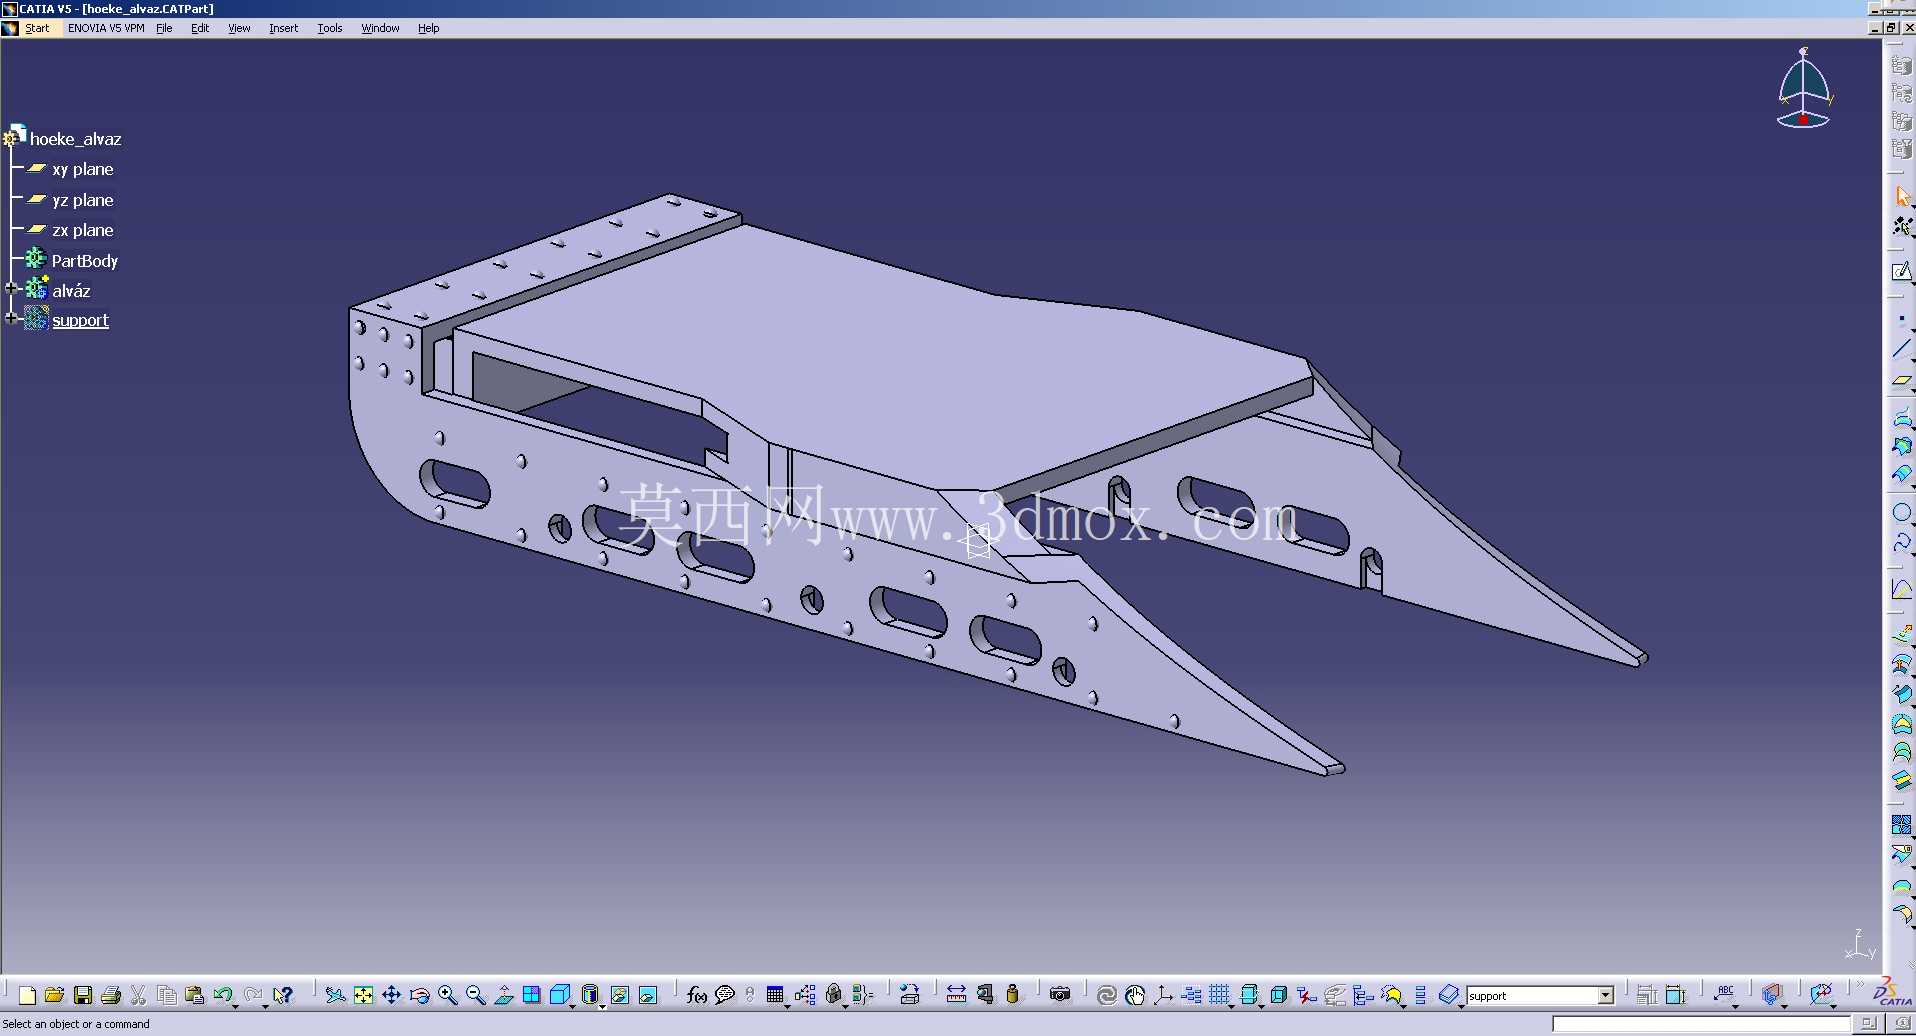
Task: Open the isometric view flyout arrow
Action: coord(573,1005)
